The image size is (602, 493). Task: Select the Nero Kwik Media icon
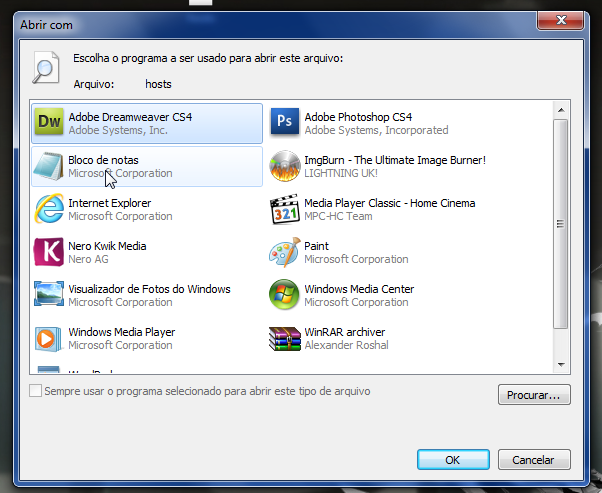pyautogui.click(x=49, y=252)
